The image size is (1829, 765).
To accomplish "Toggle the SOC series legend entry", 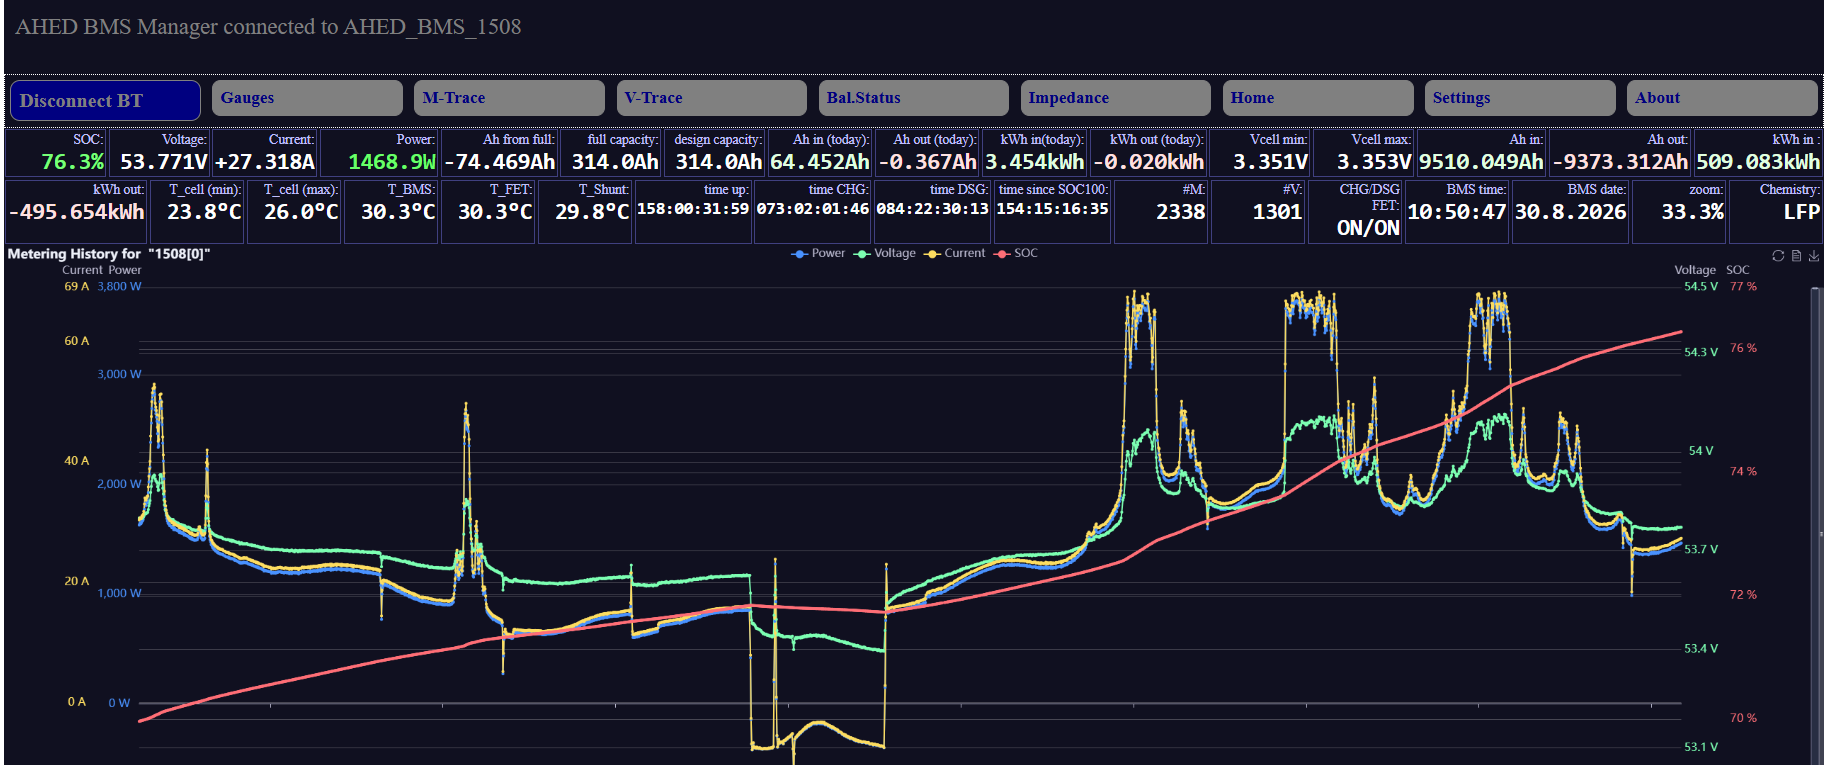I will click(1016, 253).
